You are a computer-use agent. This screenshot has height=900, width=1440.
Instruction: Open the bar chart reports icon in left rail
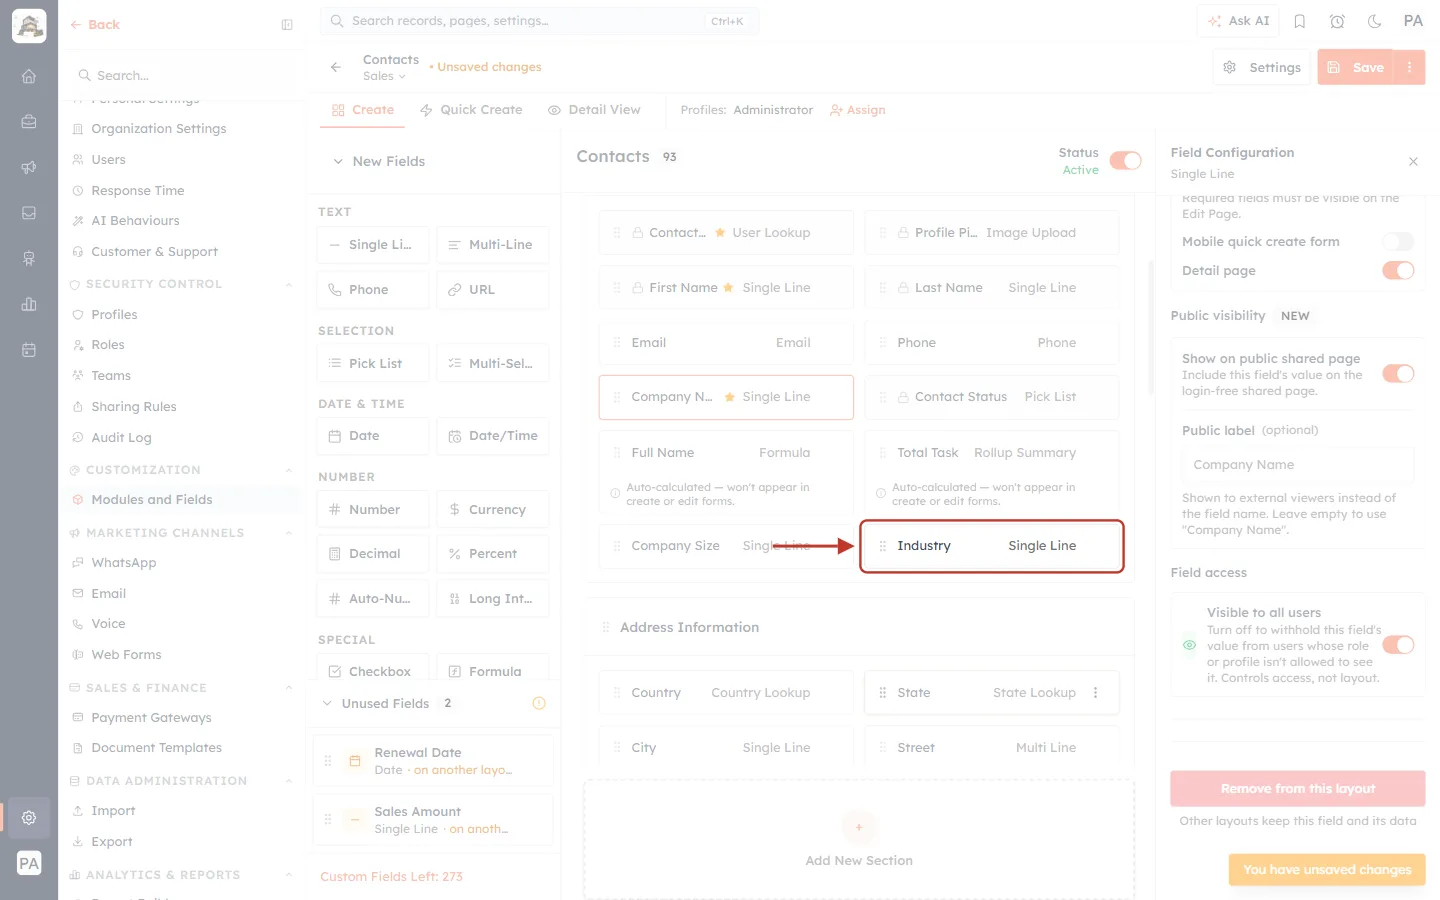point(29,304)
